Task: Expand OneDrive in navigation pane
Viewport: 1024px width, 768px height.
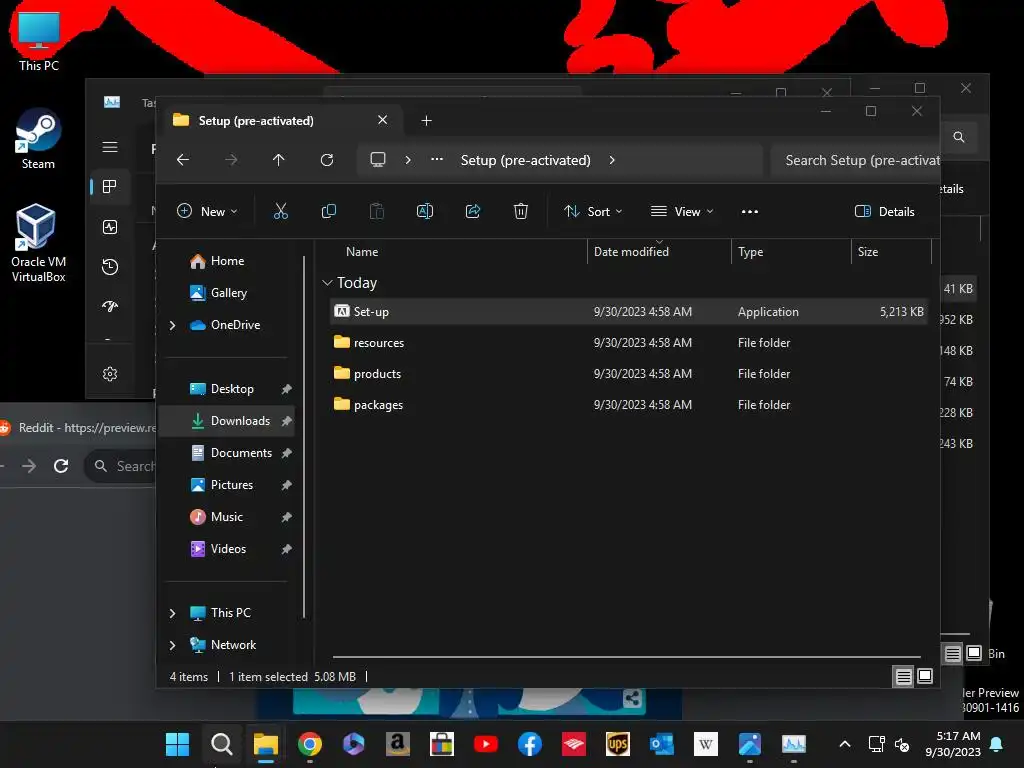Action: click(172, 325)
